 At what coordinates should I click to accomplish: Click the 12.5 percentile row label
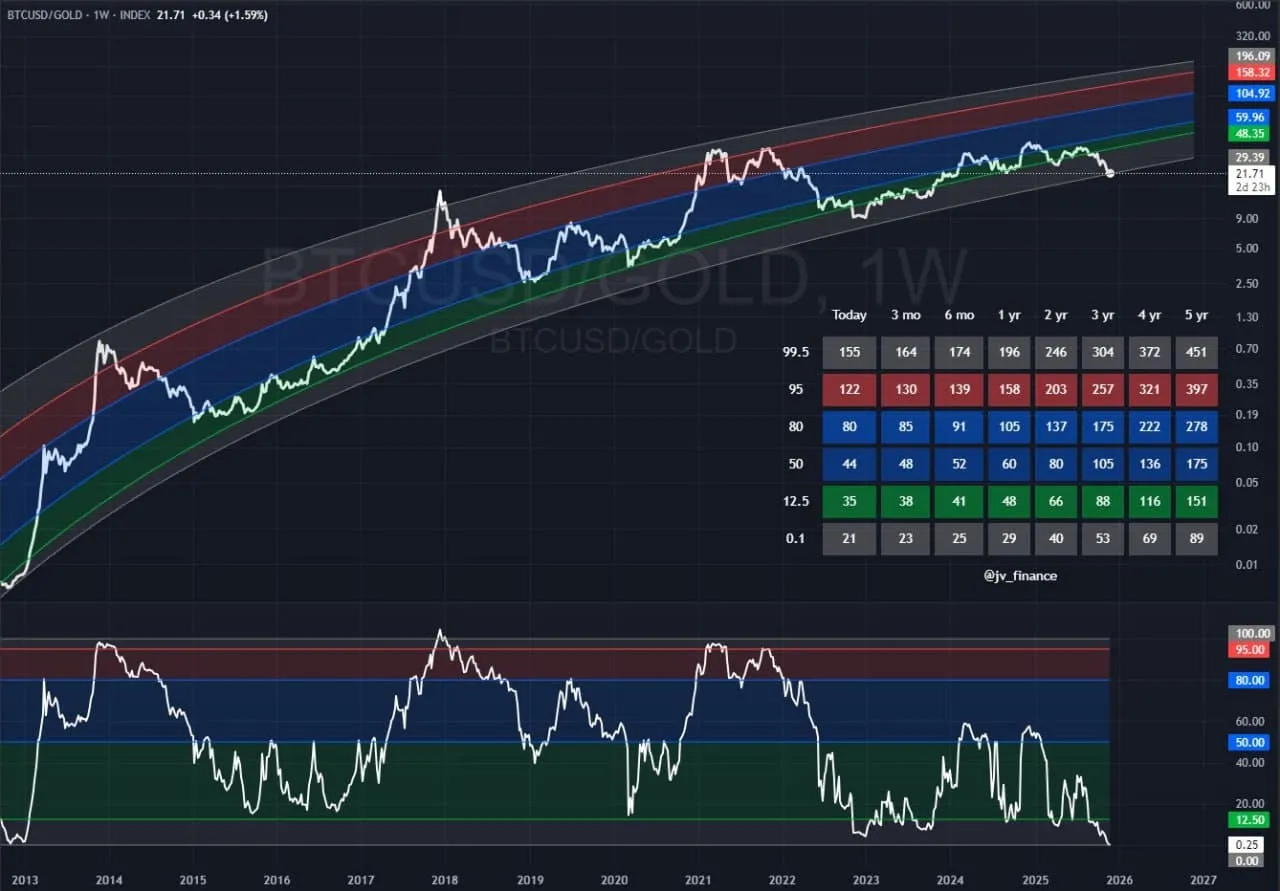click(x=797, y=501)
